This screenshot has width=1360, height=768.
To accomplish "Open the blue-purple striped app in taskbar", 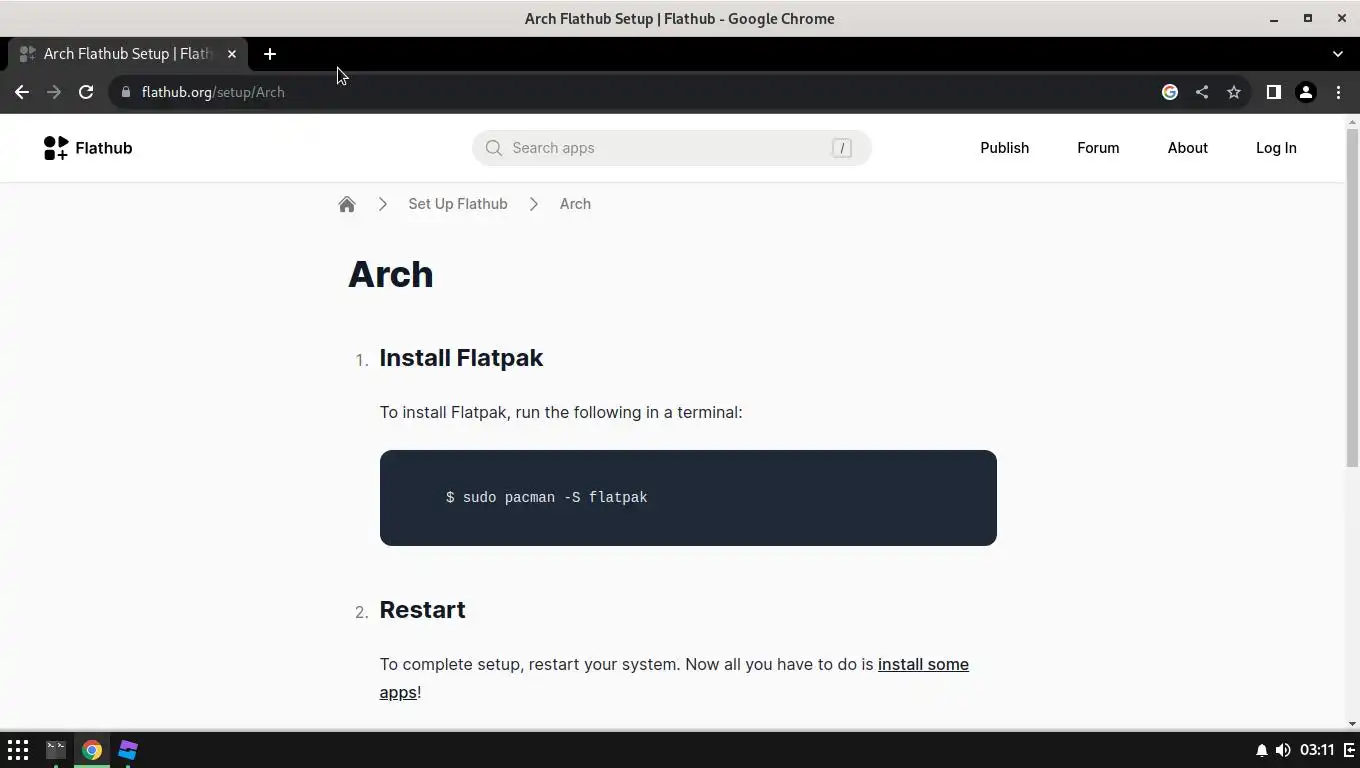I will [128, 749].
